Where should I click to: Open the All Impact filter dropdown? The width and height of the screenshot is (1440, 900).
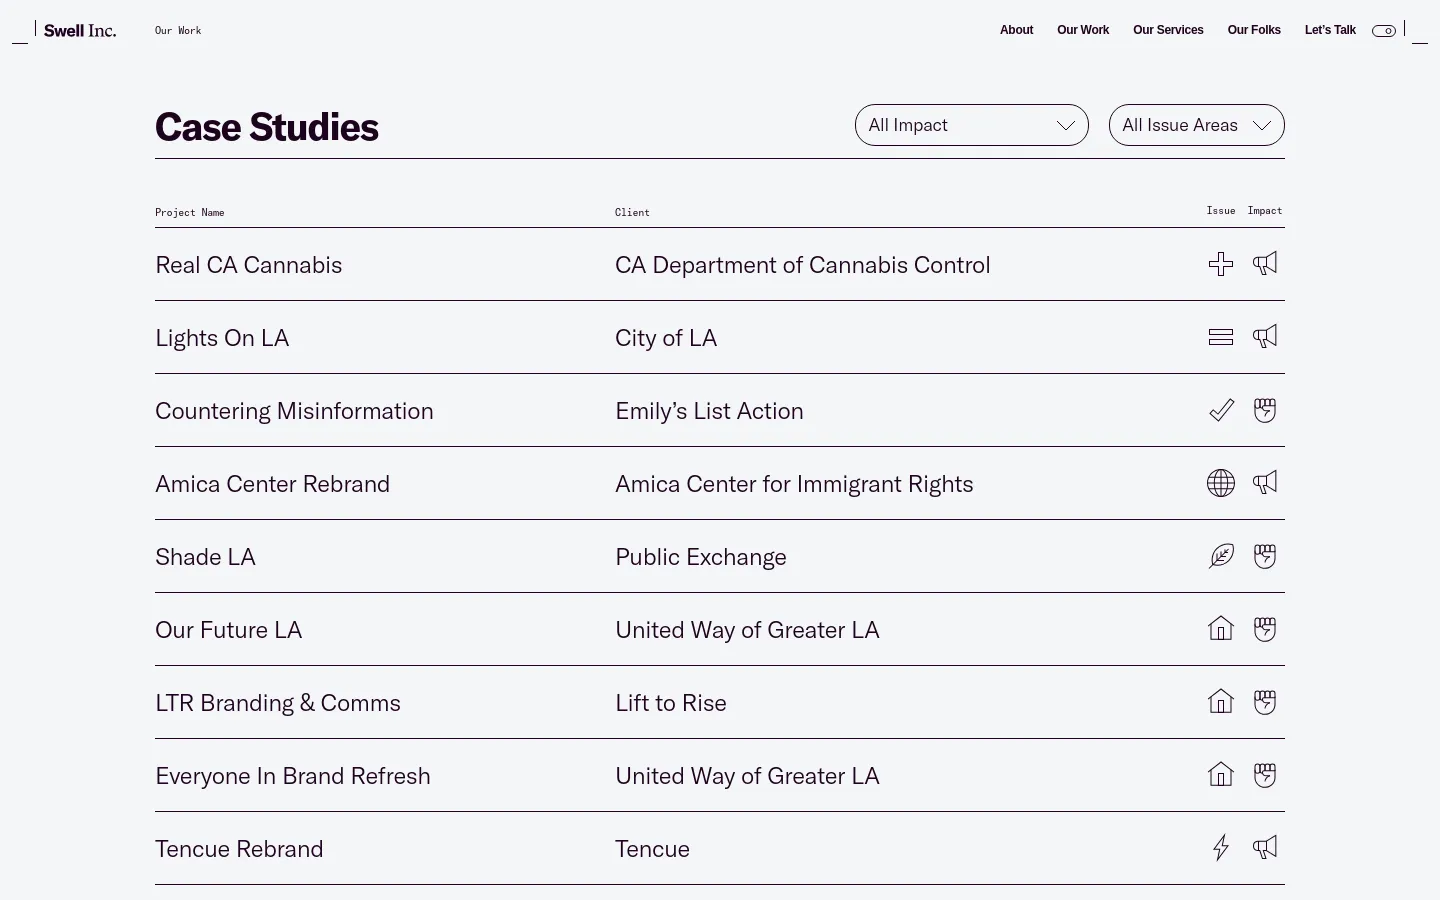tap(972, 125)
